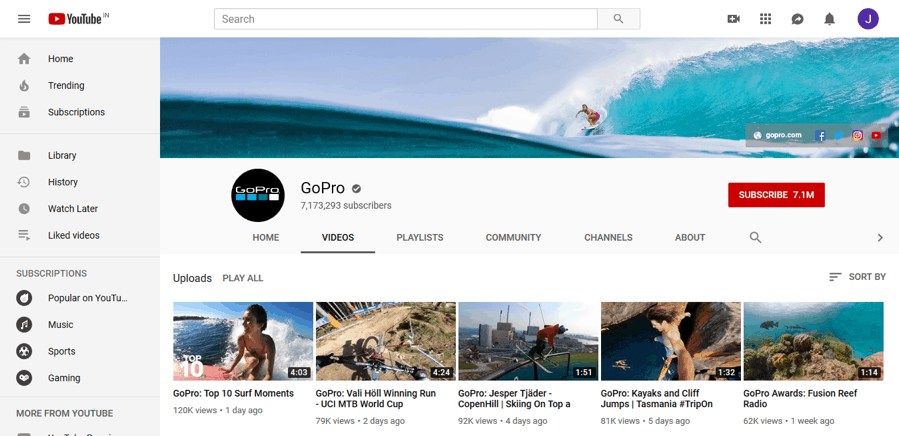
Task: Click the Library folder icon
Action: coord(24,155)
